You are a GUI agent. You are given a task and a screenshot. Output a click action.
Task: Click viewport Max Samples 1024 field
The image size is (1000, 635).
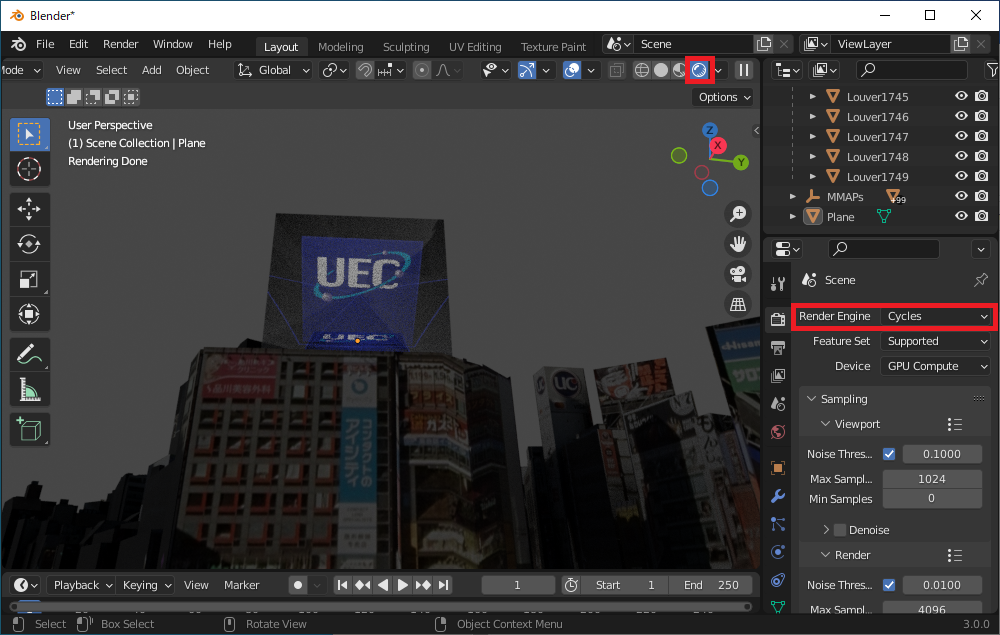click(x=932, y=479)
